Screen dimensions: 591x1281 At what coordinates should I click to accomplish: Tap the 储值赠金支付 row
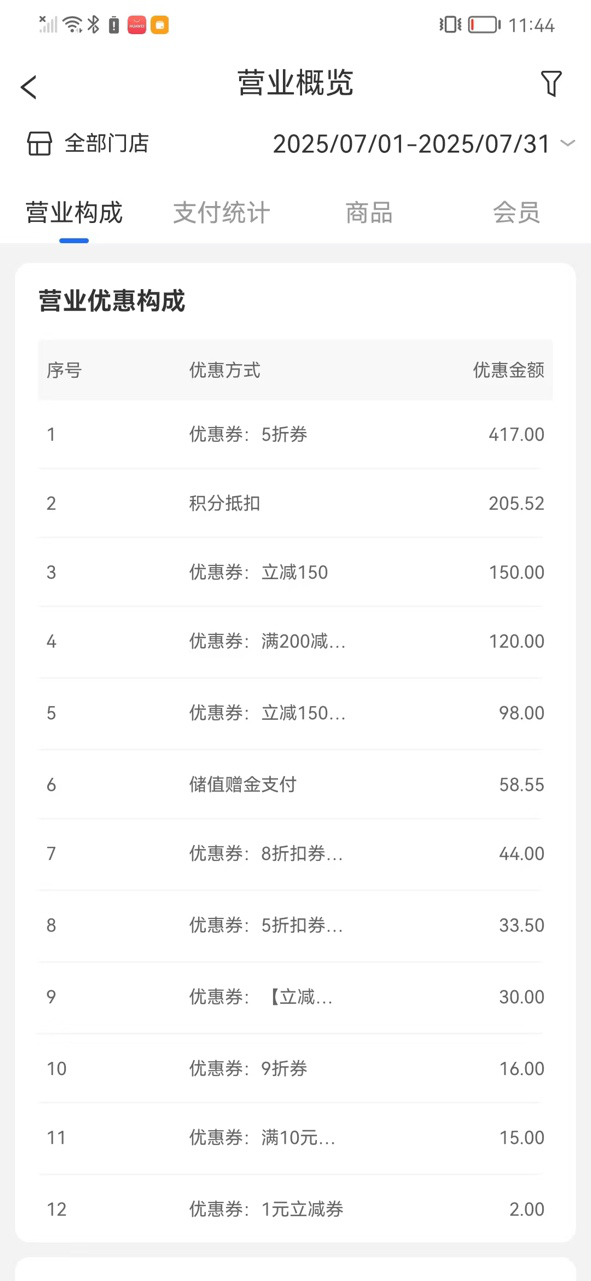tap(295, 785)
